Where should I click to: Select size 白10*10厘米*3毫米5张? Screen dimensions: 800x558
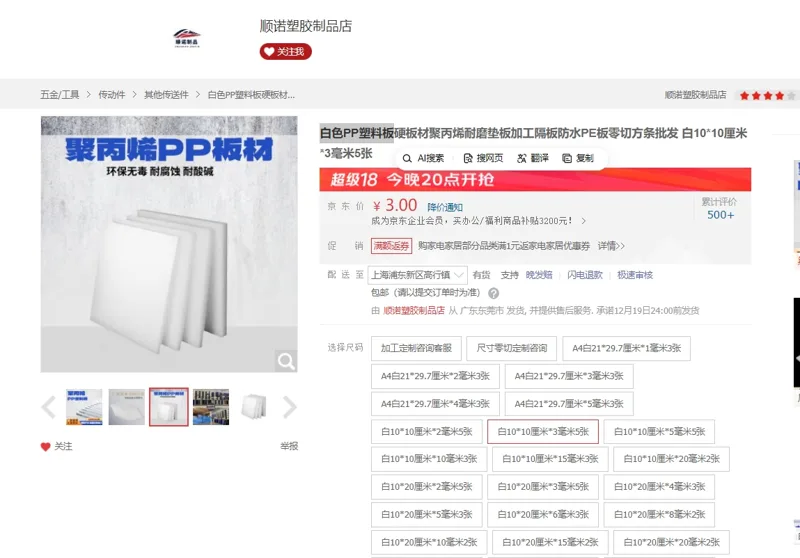click(x=543, y=432)
